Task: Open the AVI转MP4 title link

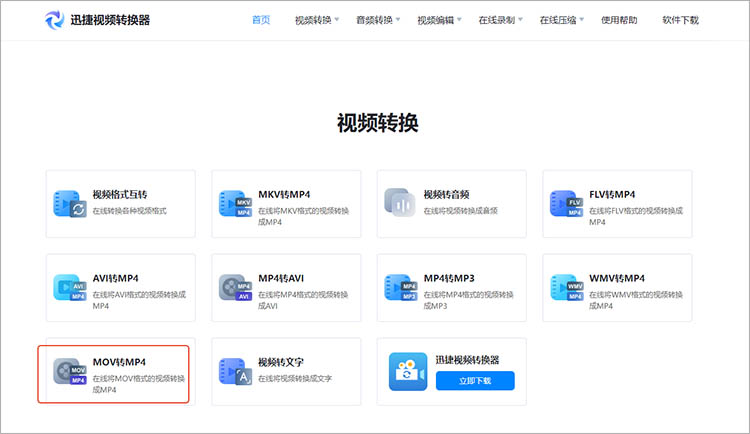Action: (x=116, y=278)
